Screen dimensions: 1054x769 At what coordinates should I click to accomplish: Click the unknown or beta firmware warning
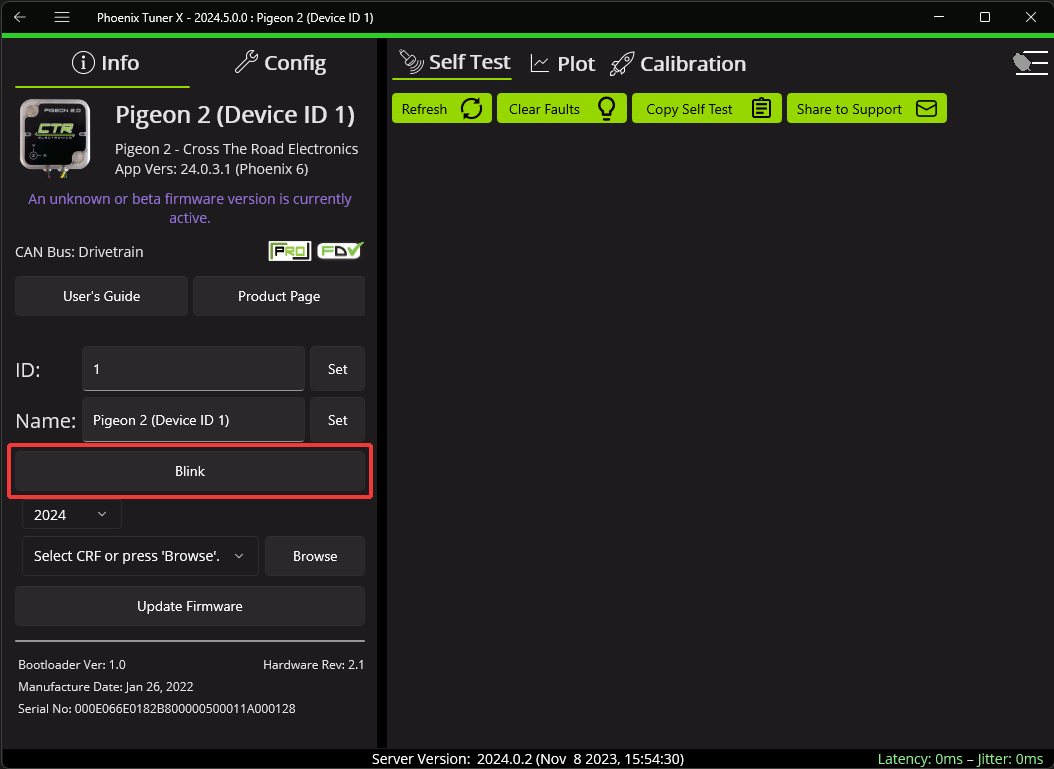point(190,208)
